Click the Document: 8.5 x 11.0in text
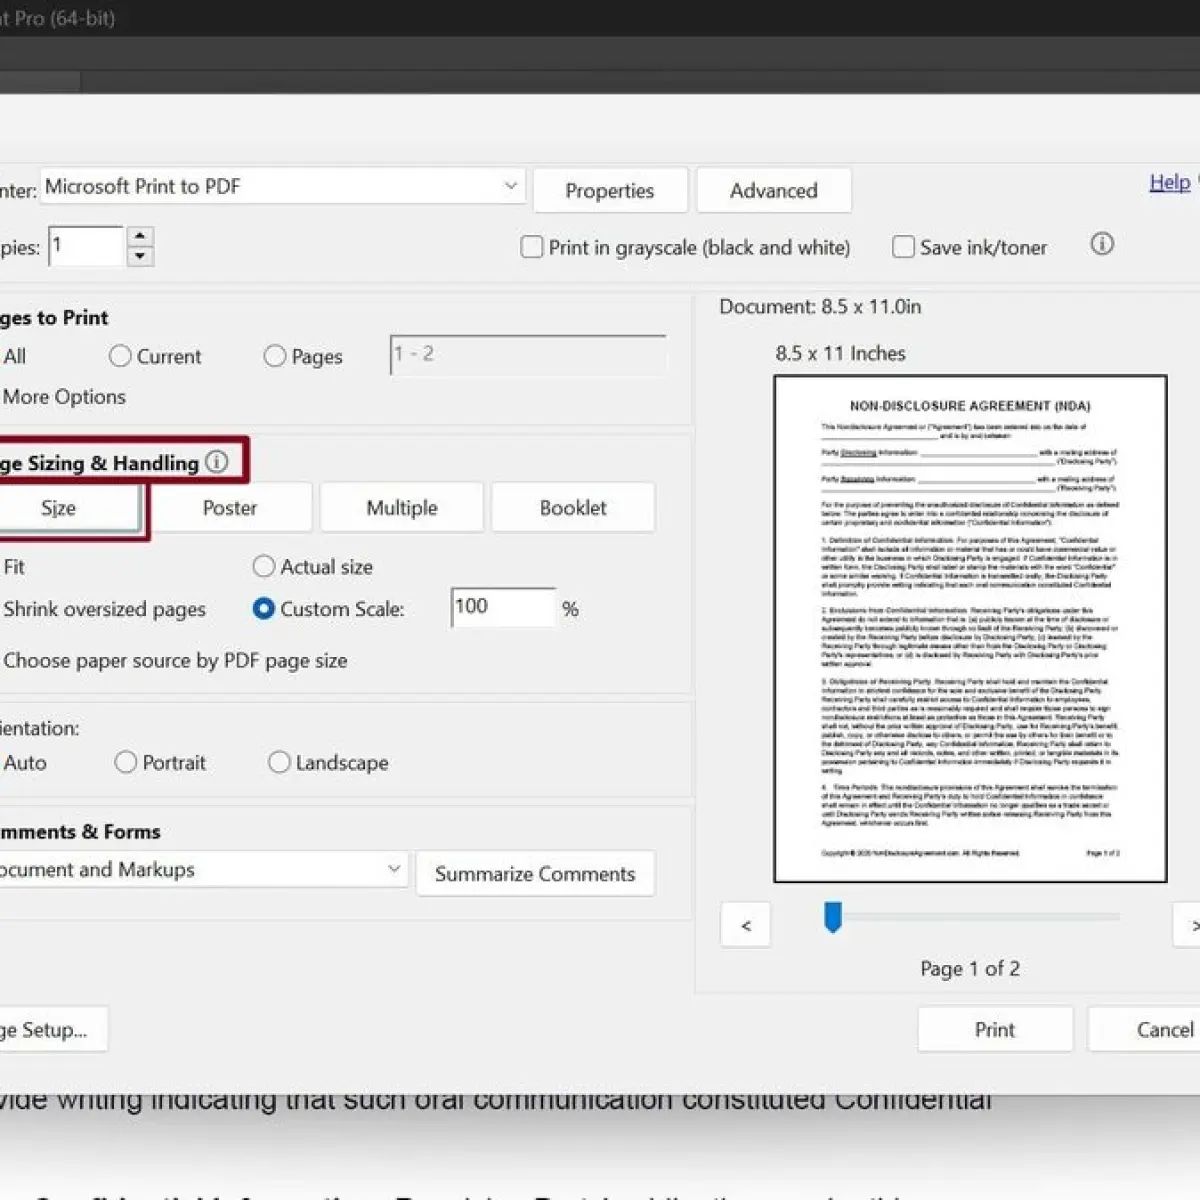The height and width of the screenshot is (1200, 1200). click(820, 306)
